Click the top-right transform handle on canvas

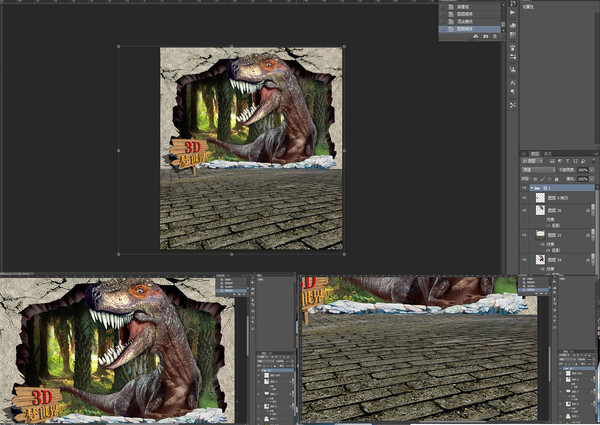click(x=344, y=46)
